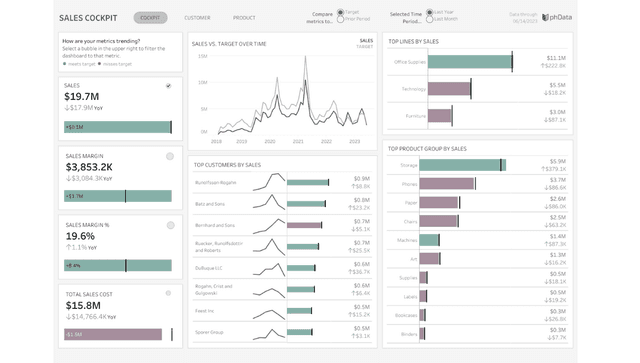Switch to the CUSTOMER tab

tap(197, 18)
